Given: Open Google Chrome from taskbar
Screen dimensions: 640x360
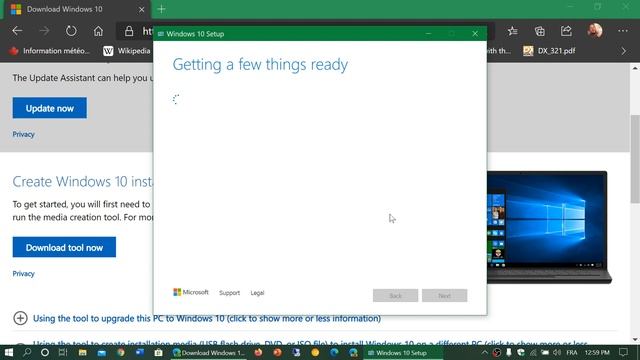Looking at the screenshot, I should pos(121,353).
